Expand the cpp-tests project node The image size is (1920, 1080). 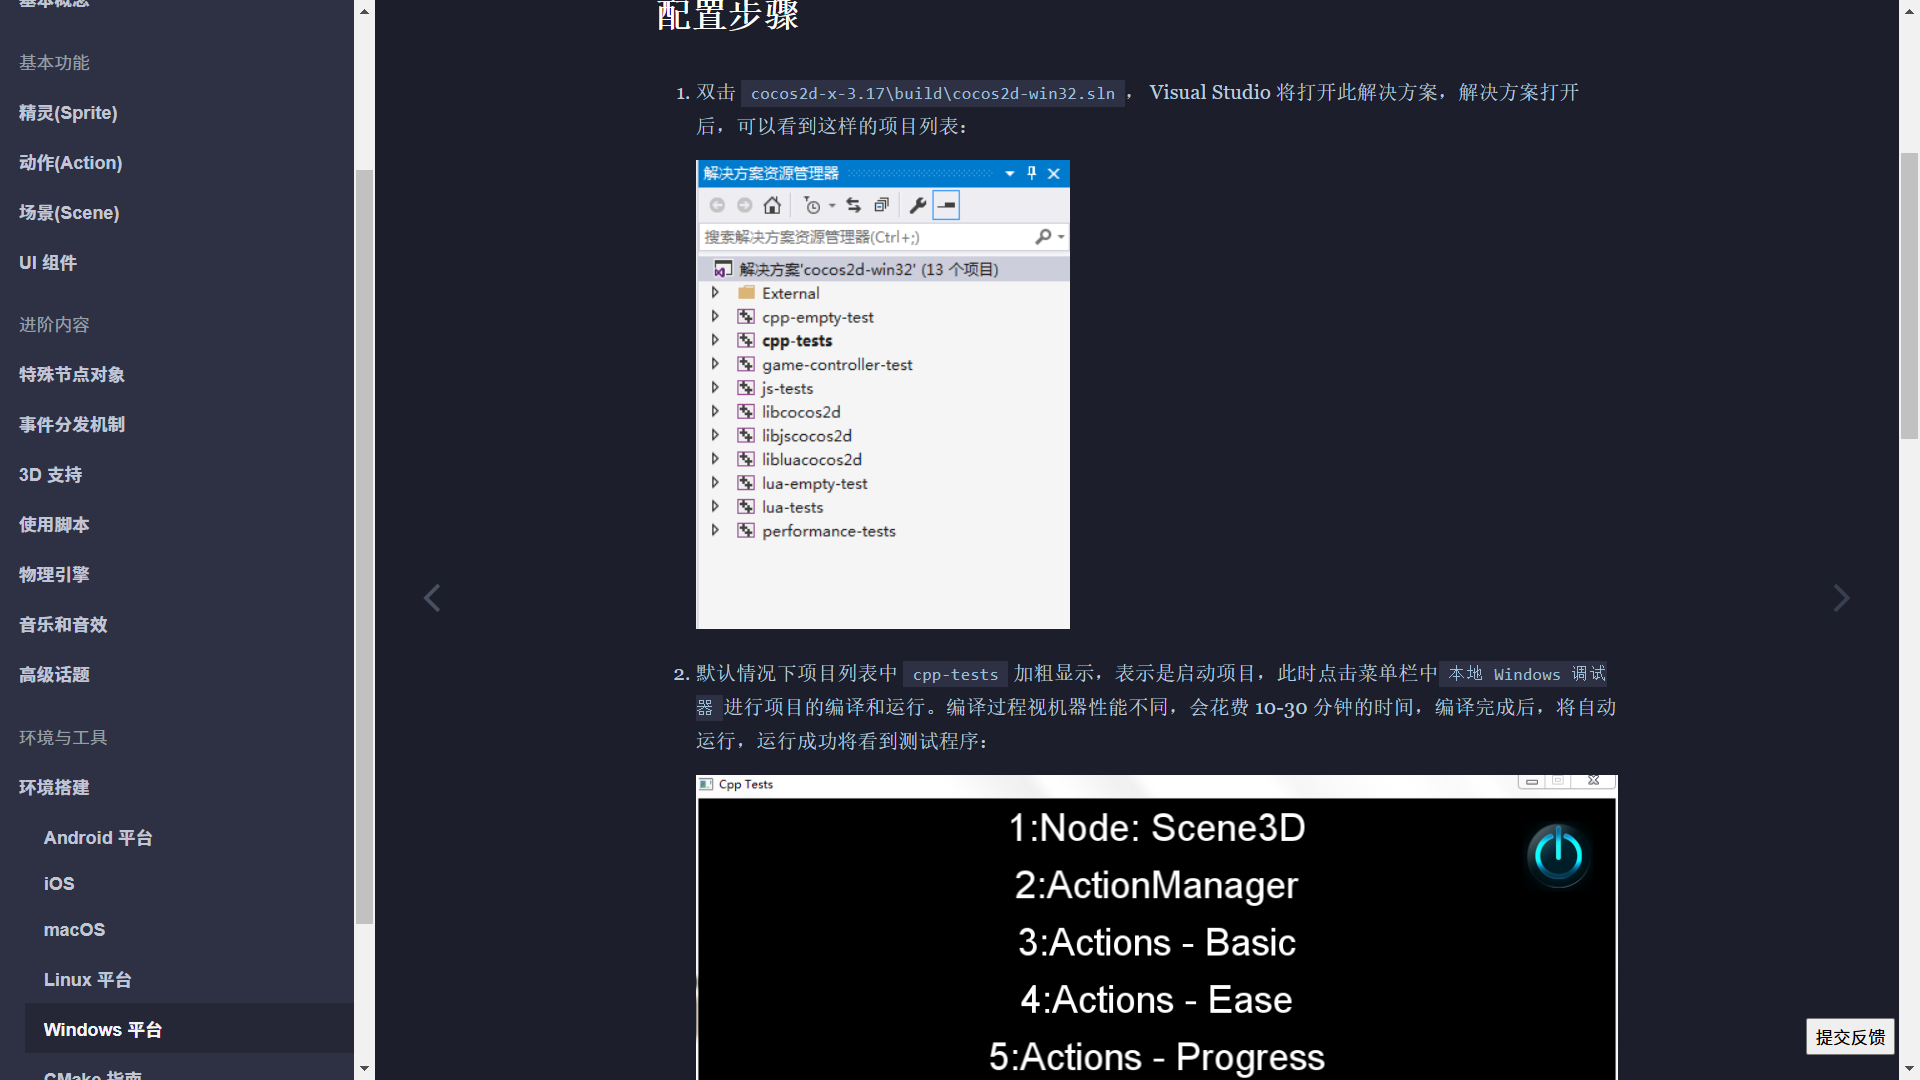715,341
